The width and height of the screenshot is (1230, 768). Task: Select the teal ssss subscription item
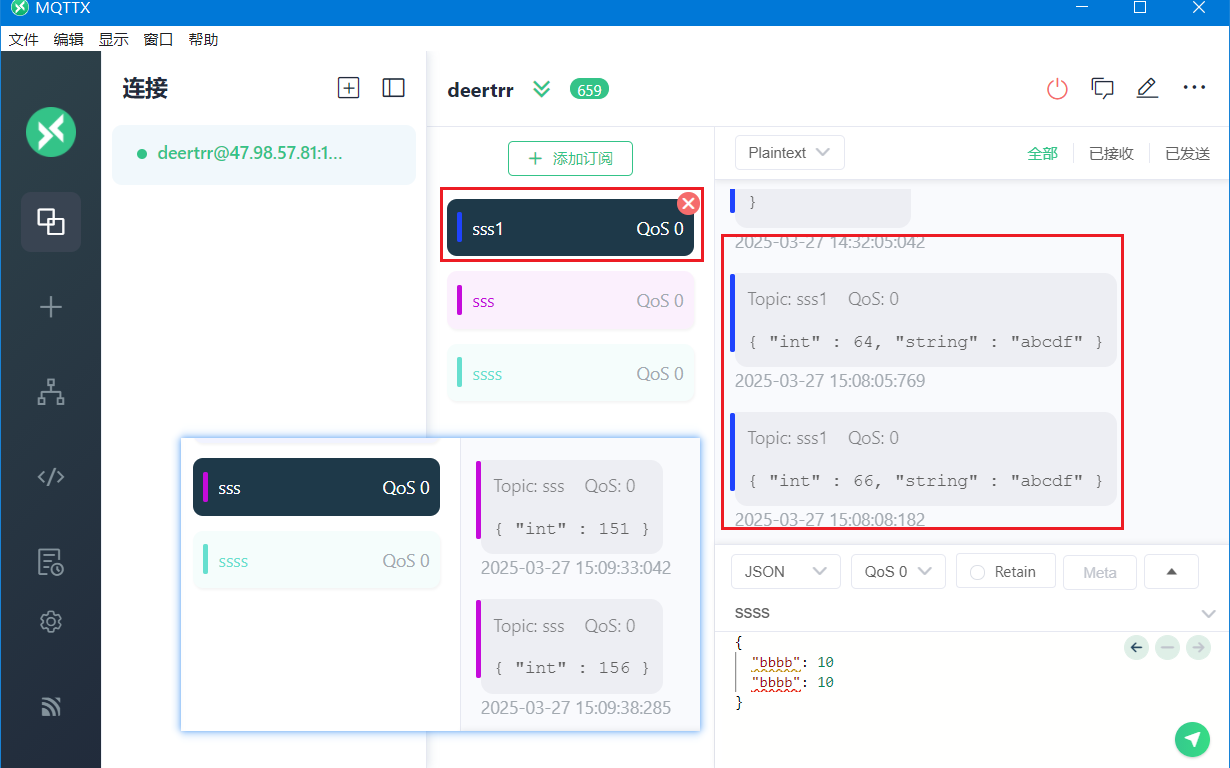570,374
